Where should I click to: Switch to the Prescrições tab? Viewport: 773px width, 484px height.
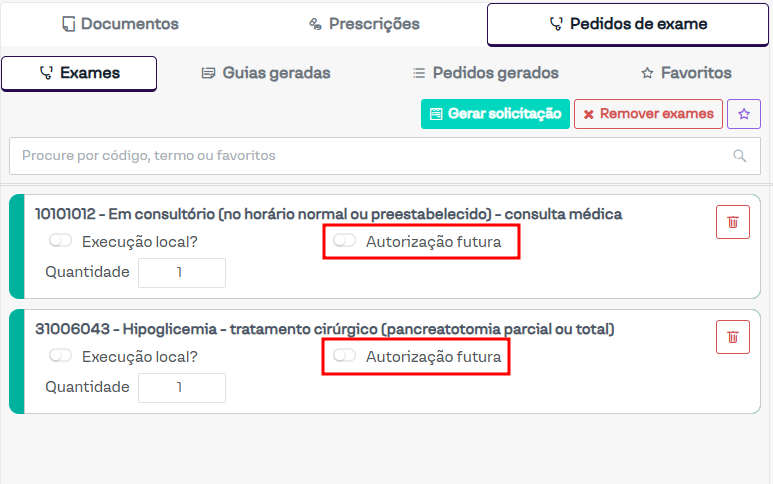click(364, 24)
